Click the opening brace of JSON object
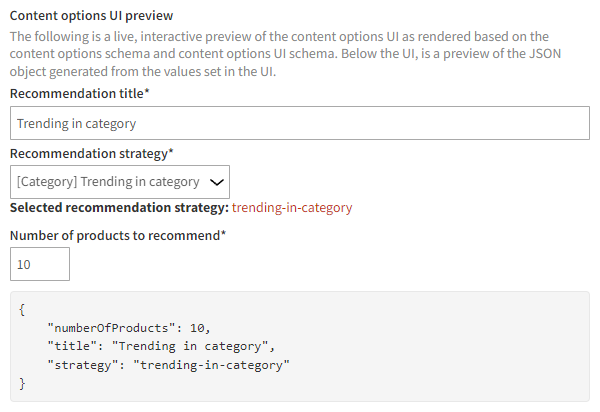 coord(23,309)
